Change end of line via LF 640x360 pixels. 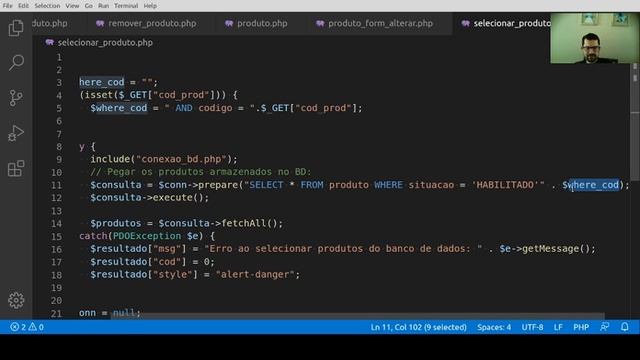[x=558, y=327]
